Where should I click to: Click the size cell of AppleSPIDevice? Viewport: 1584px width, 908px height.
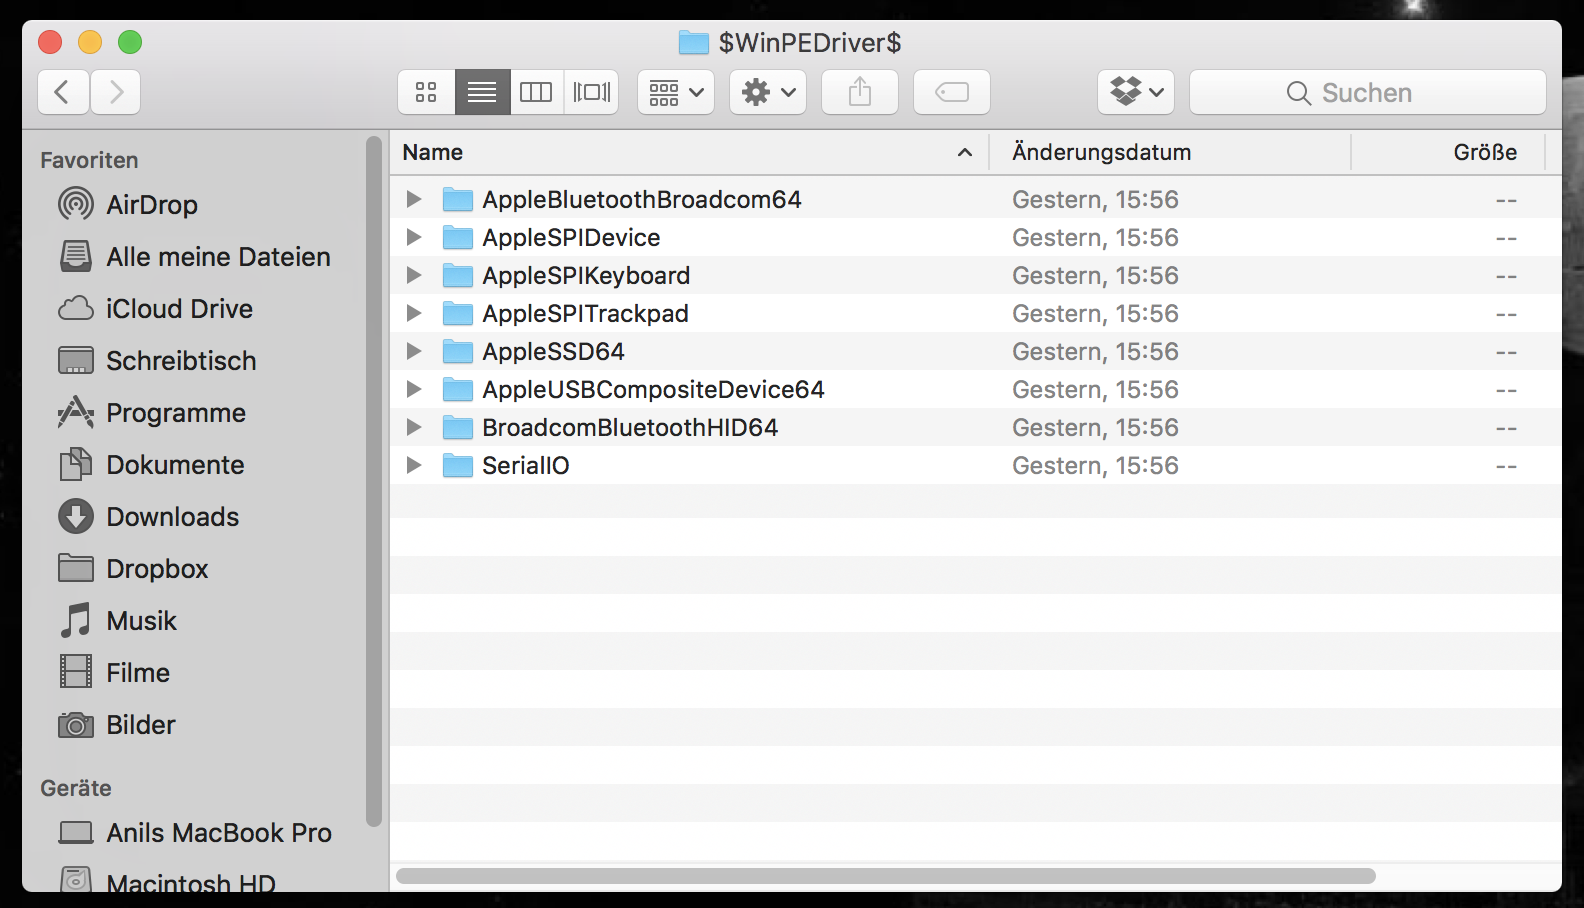pos(1506,238)
